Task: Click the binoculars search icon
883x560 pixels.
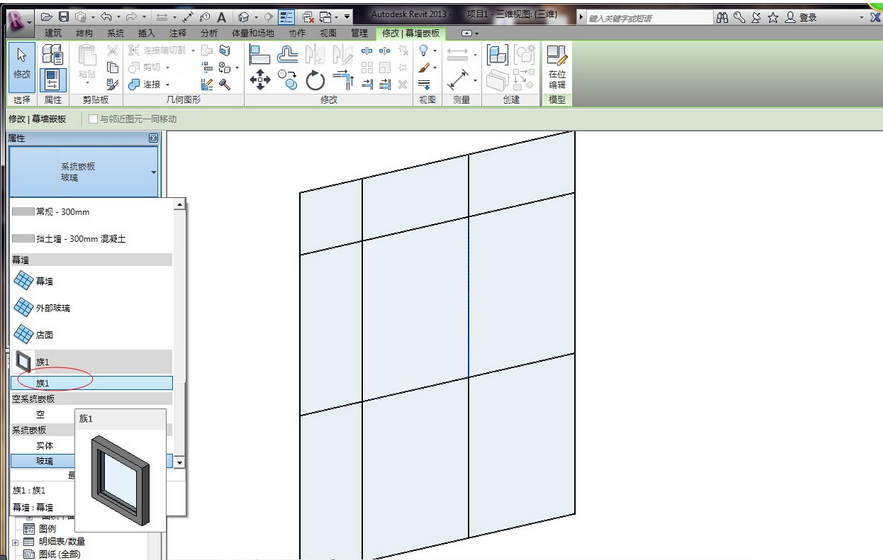Action: [x=723, y=17]
